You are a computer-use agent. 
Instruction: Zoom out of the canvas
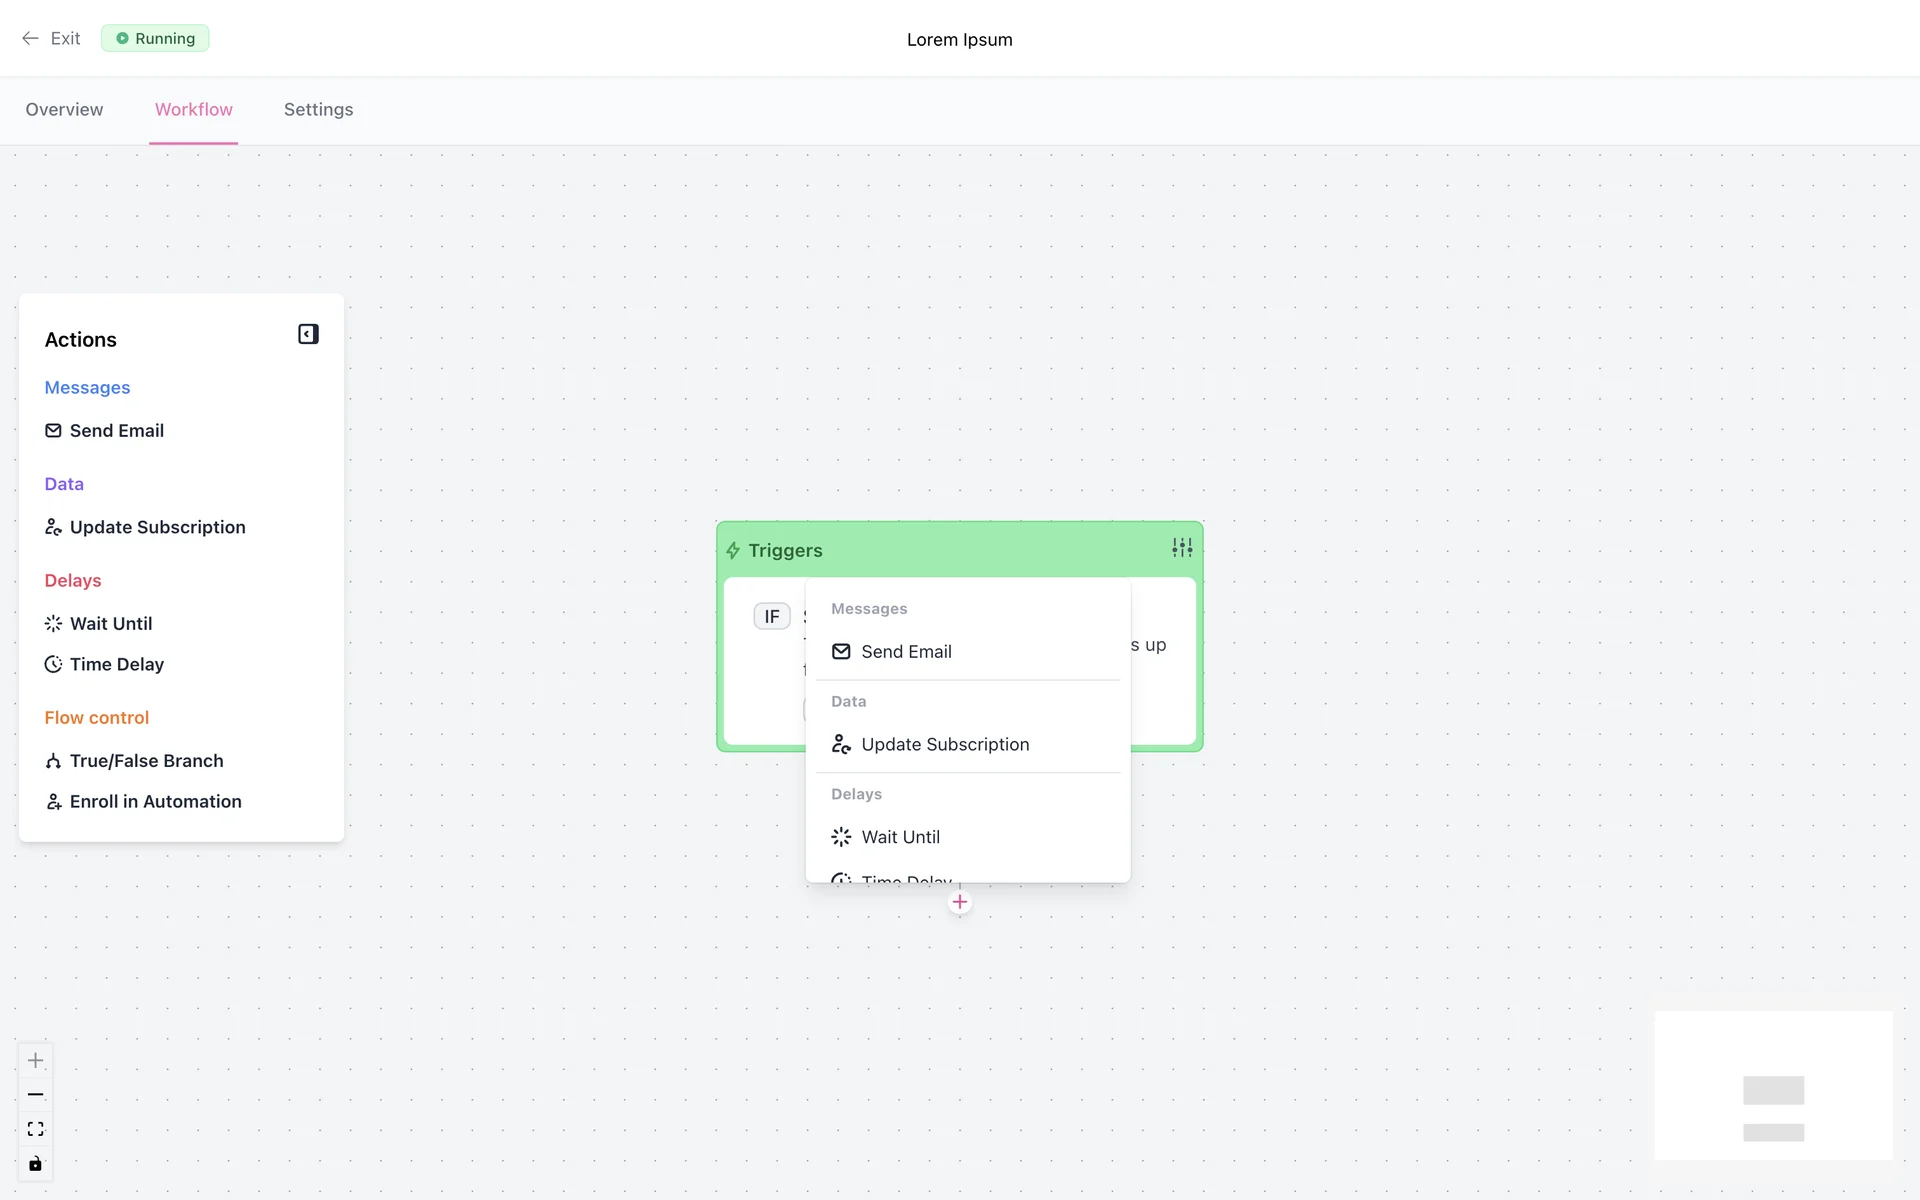click(36, 1095)
